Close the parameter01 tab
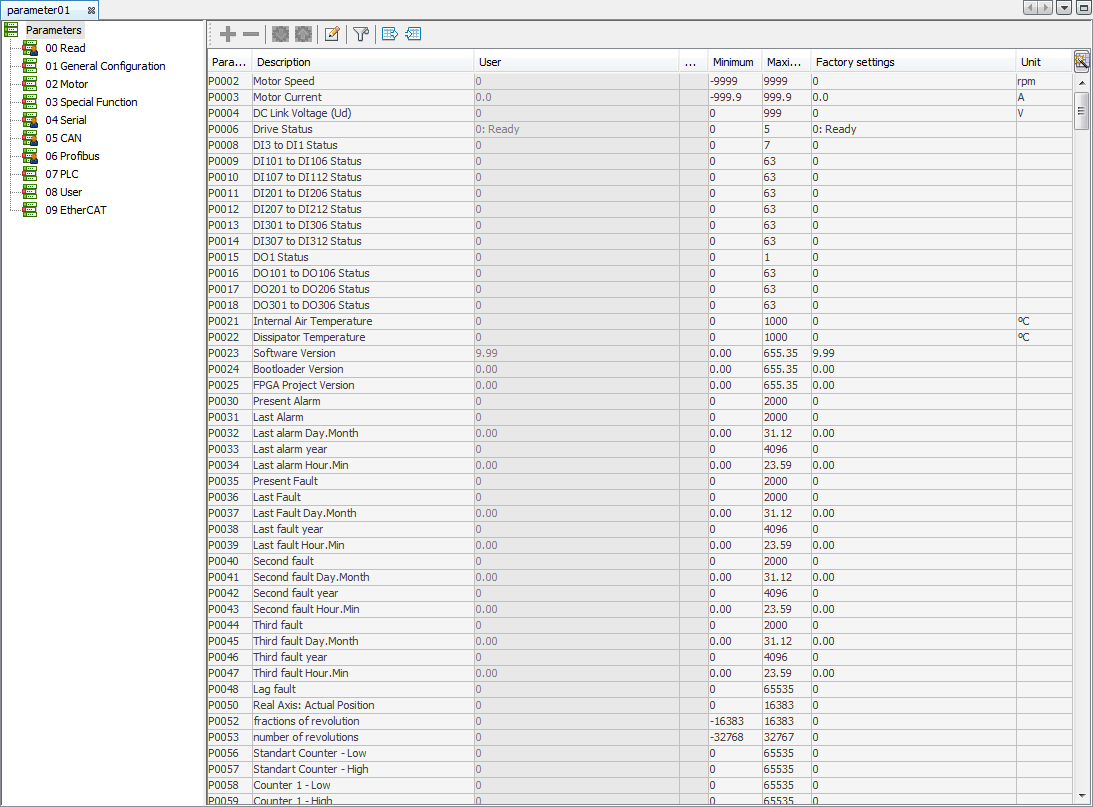This screenshot has width=1093, height=807. point(91,9)
